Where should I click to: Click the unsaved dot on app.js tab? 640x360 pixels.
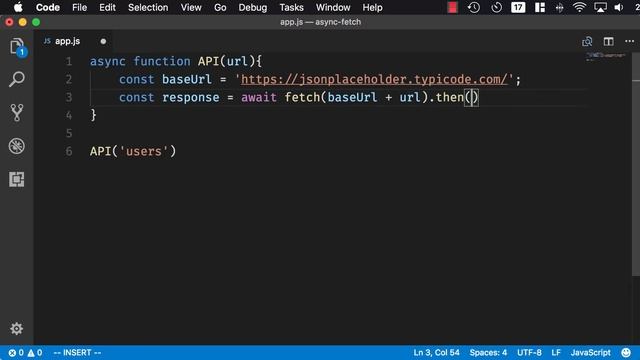103,41
